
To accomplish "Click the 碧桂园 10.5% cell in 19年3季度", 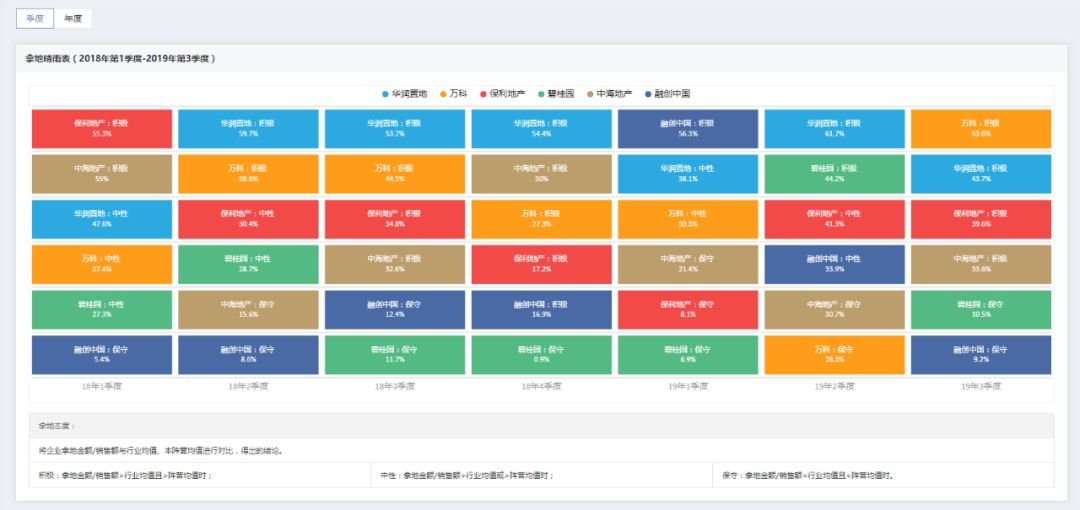I will tap(982, 309).
